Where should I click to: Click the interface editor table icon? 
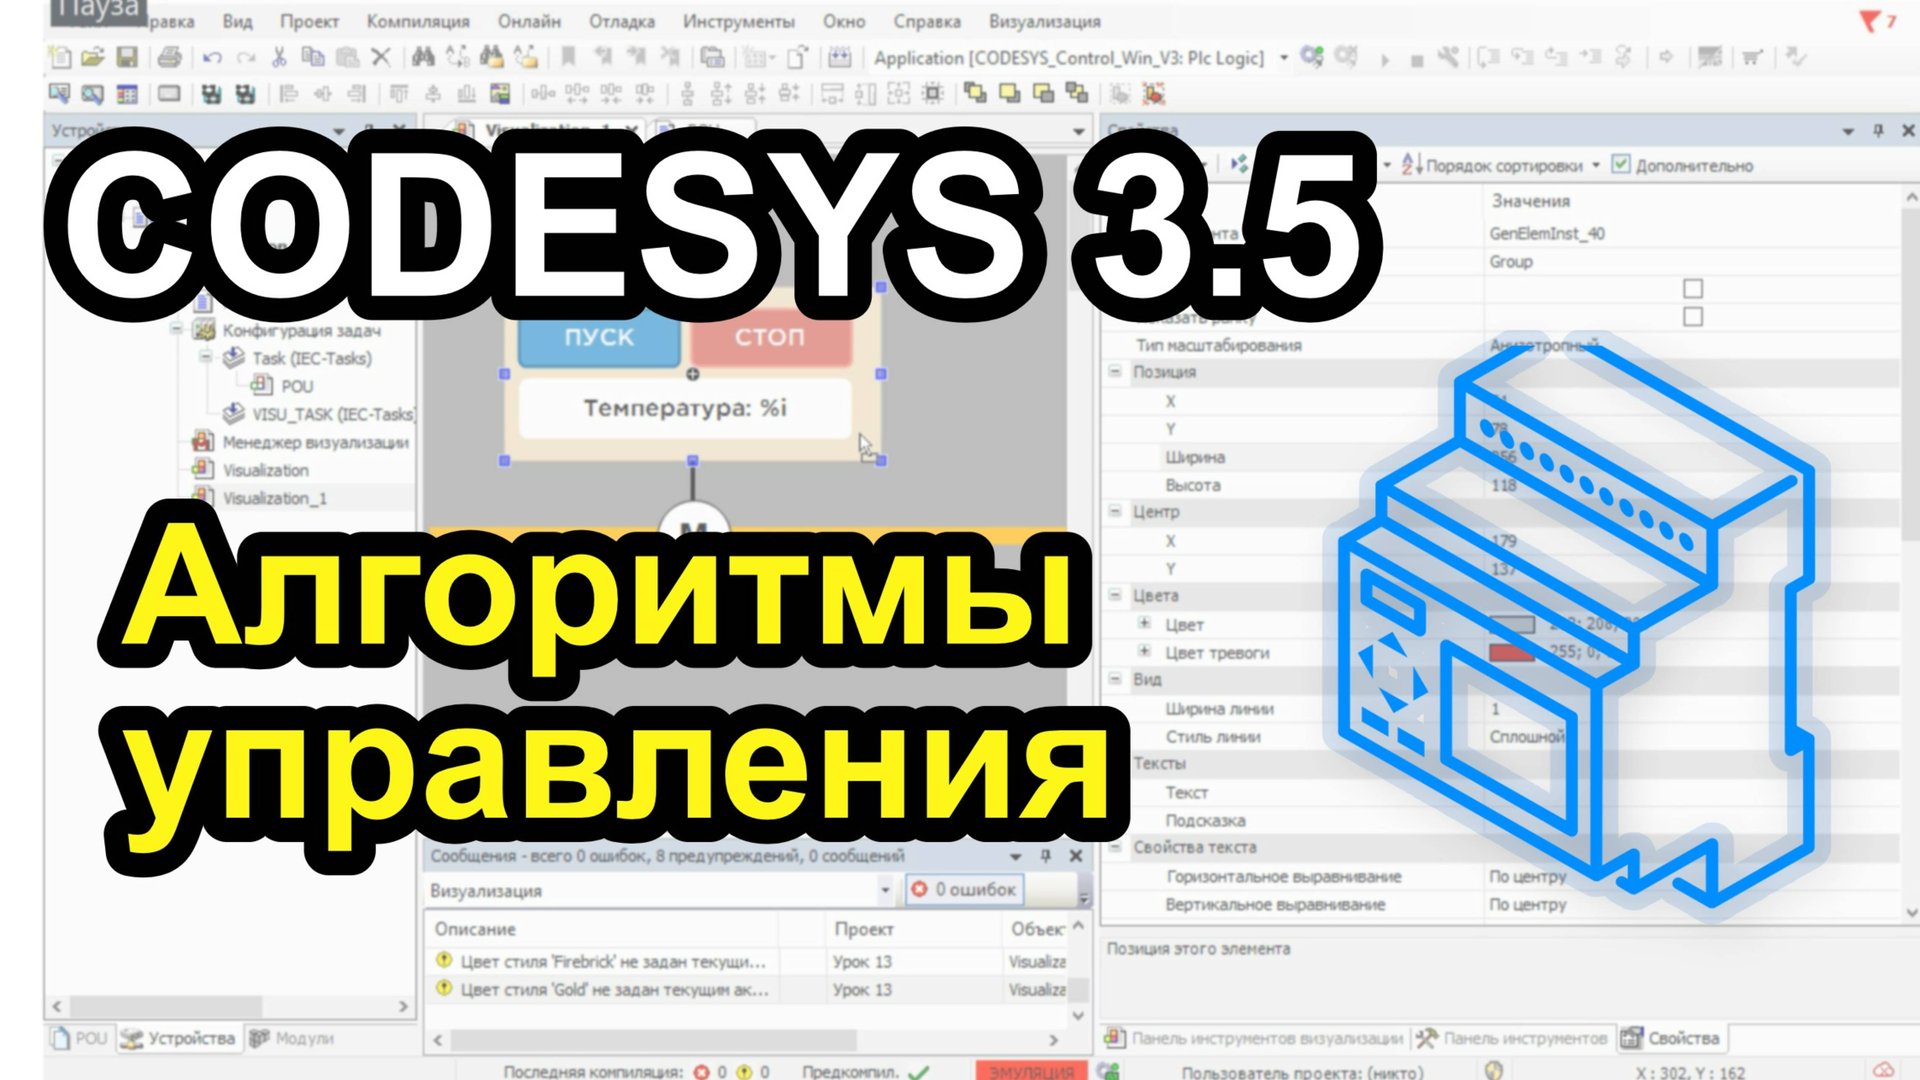tap(127, 95)
